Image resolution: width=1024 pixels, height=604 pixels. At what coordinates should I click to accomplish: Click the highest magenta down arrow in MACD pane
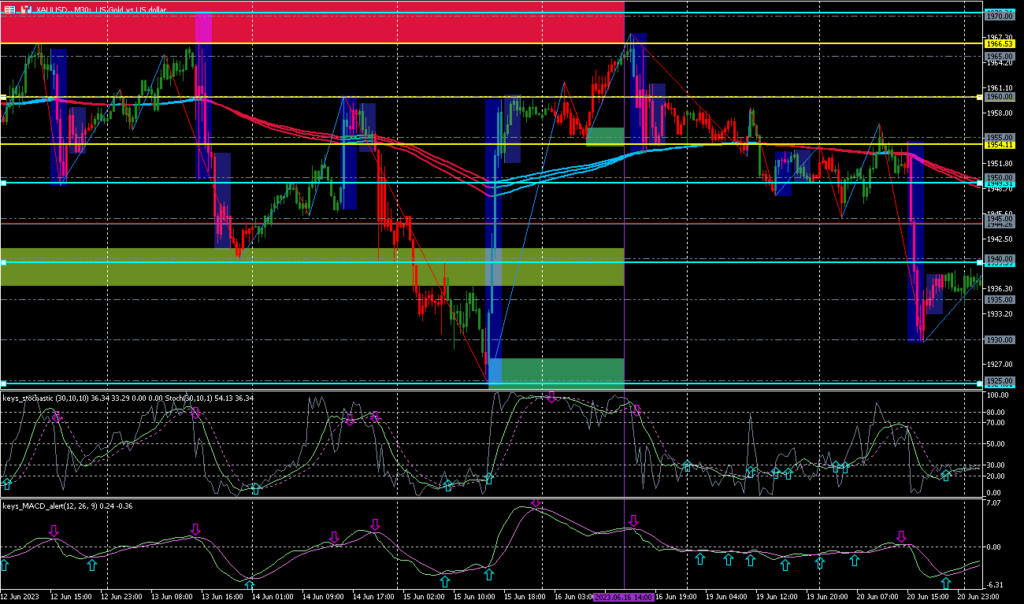tap(537, 503)
